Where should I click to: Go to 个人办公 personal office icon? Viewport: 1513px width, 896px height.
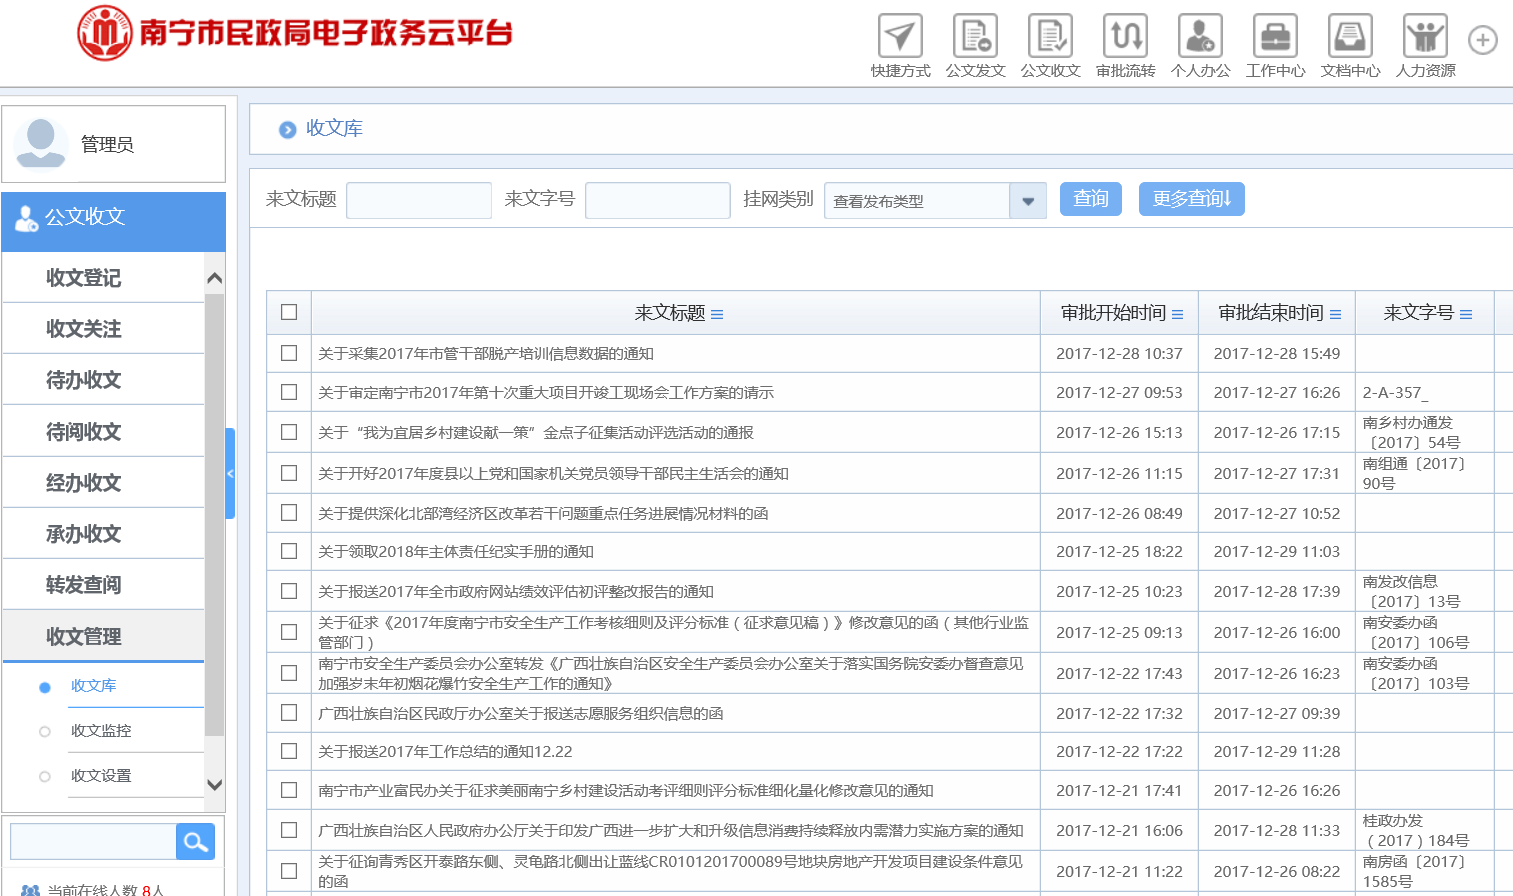click(x=1200, y=37)
